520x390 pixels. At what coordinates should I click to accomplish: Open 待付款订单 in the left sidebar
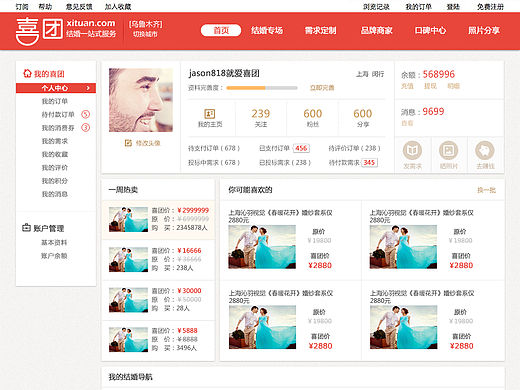[x=58, y=114]
